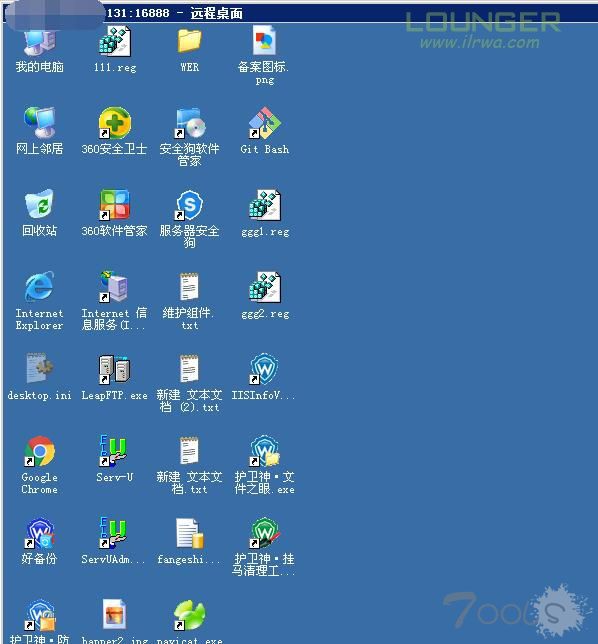The width and height of the screenshot is (598, 644).
Task: Click the desktop.ini file icon
Action: click(39, 369)
